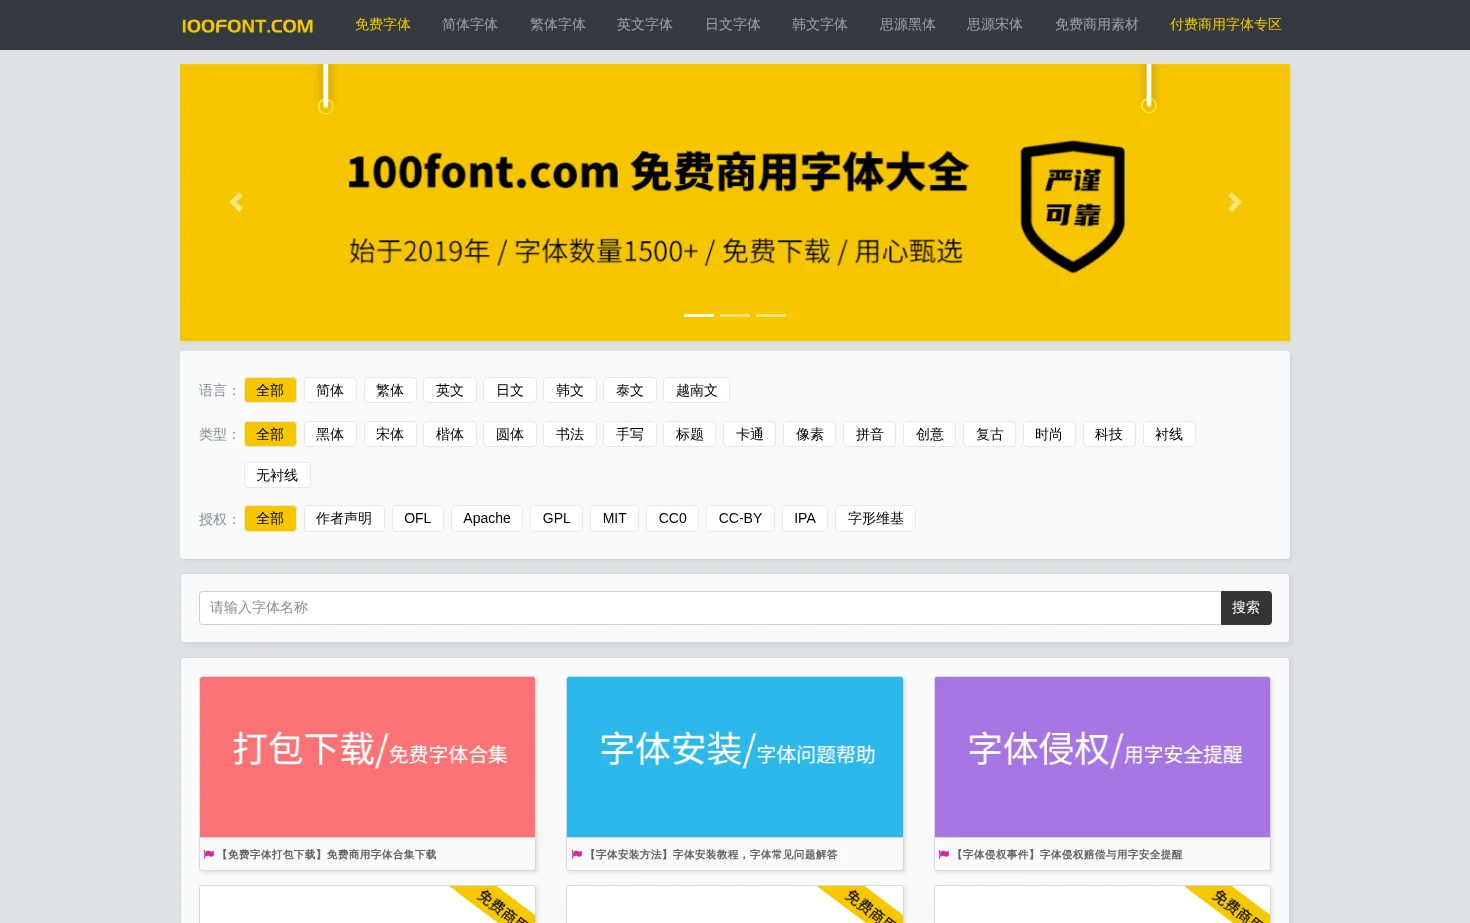1470x923 pixels.
Task: Open 免费字体 nav menu item
Action: coord(383,25)
